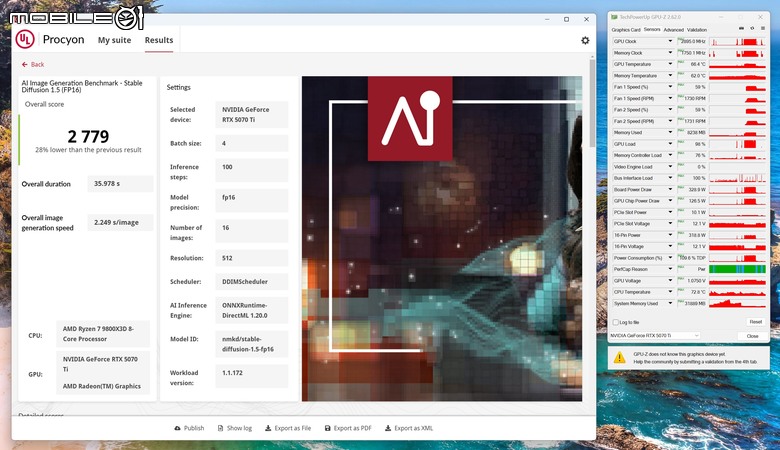Click the Show log document icon
Screen dimensions: 780x450
point(220,428)
